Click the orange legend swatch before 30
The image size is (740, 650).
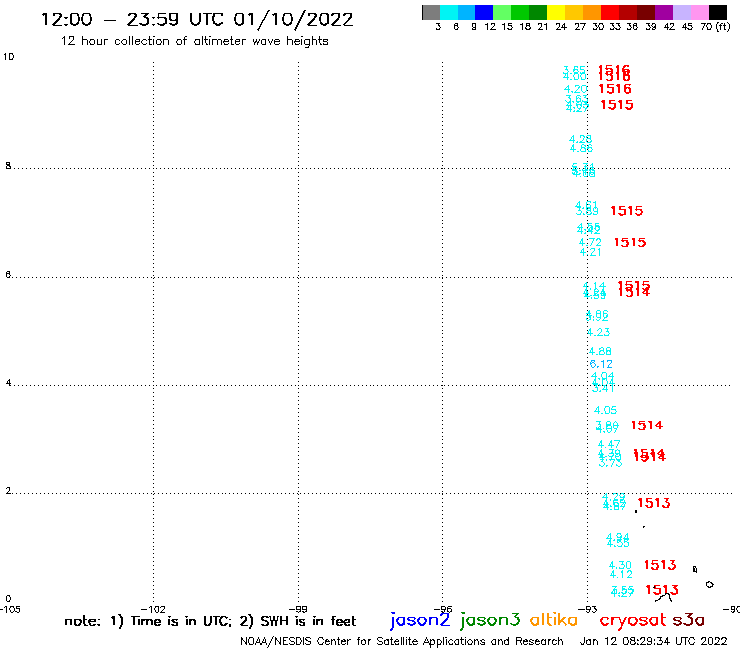[592, 12]
